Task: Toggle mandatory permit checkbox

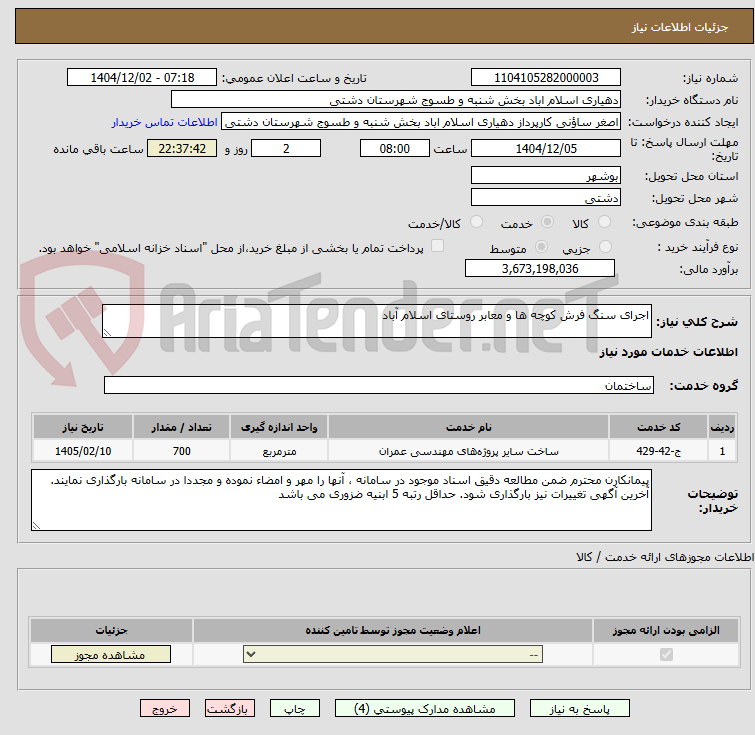Action: point(666,655)
